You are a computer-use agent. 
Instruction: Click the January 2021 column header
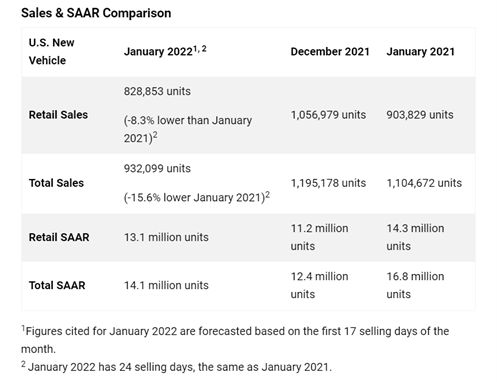(x=421, y=52)
